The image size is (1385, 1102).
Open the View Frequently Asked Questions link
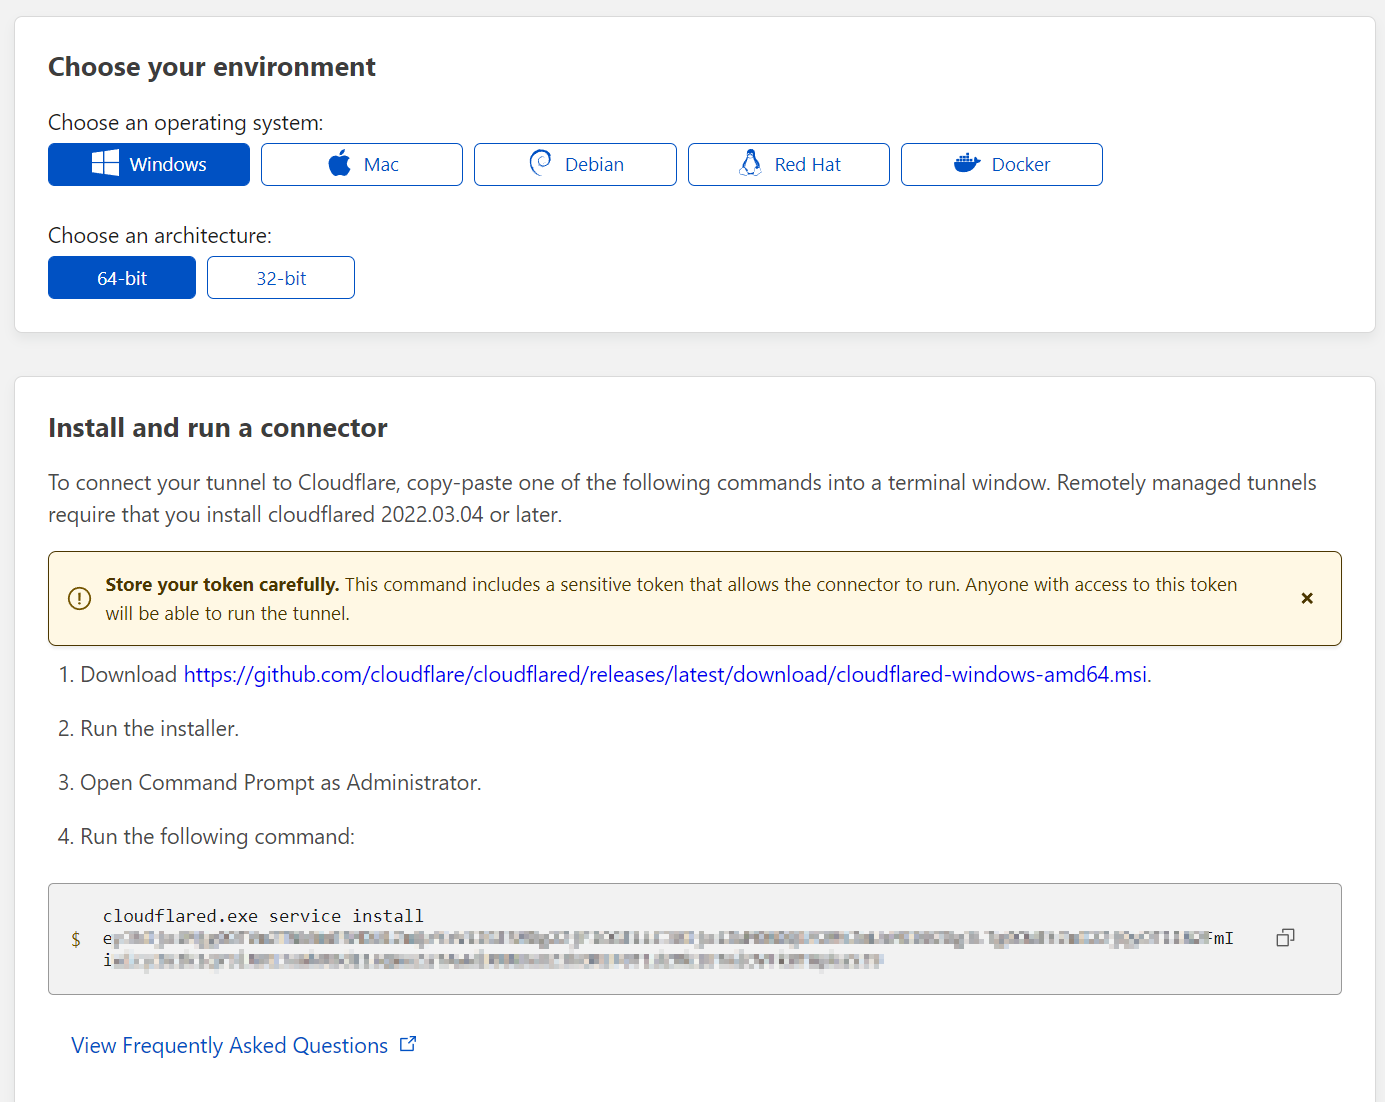[228, 1044]
